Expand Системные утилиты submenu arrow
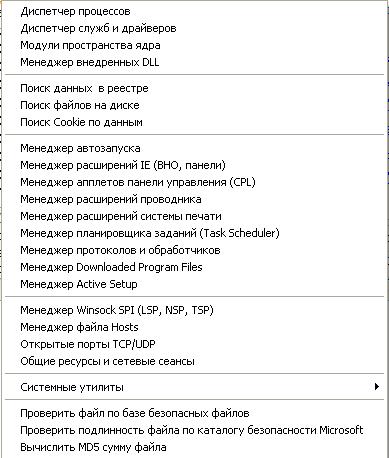Screen dimensions: 389x458 377,387
